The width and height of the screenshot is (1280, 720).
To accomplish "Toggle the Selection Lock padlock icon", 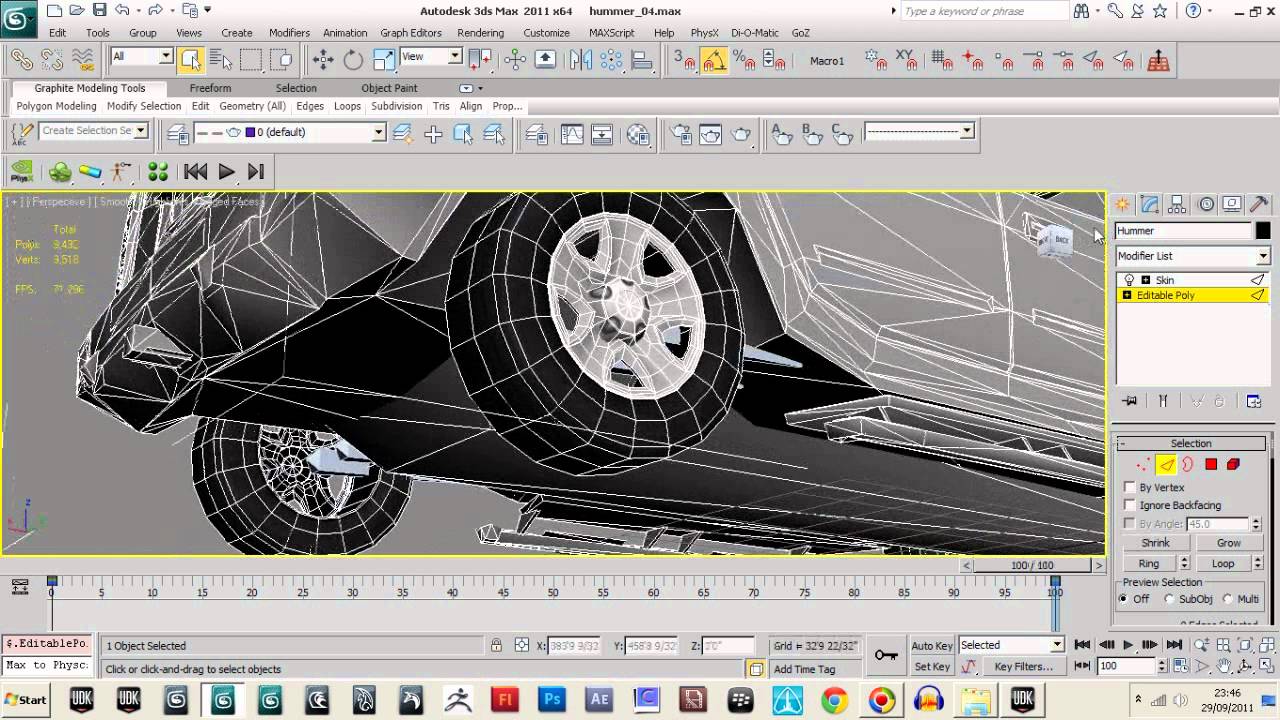I will [496, 646].
